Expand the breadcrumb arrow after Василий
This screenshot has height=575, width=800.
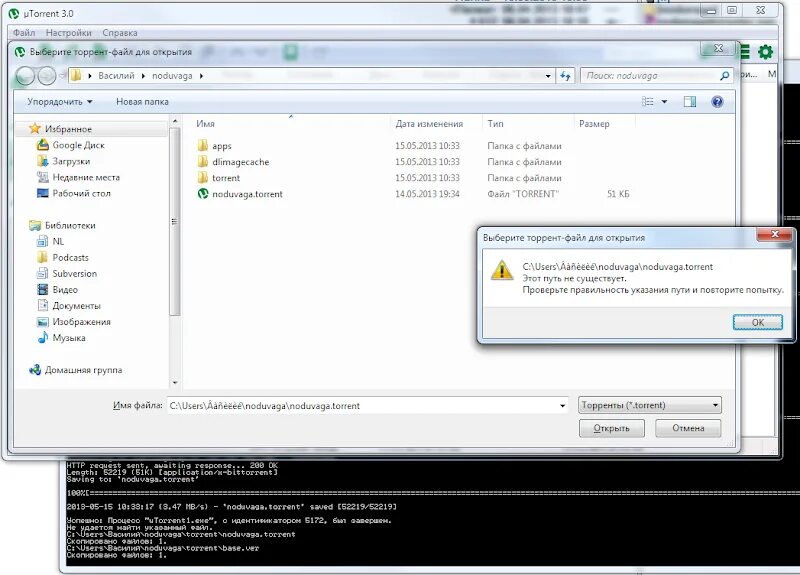click(x=143, y=76)
